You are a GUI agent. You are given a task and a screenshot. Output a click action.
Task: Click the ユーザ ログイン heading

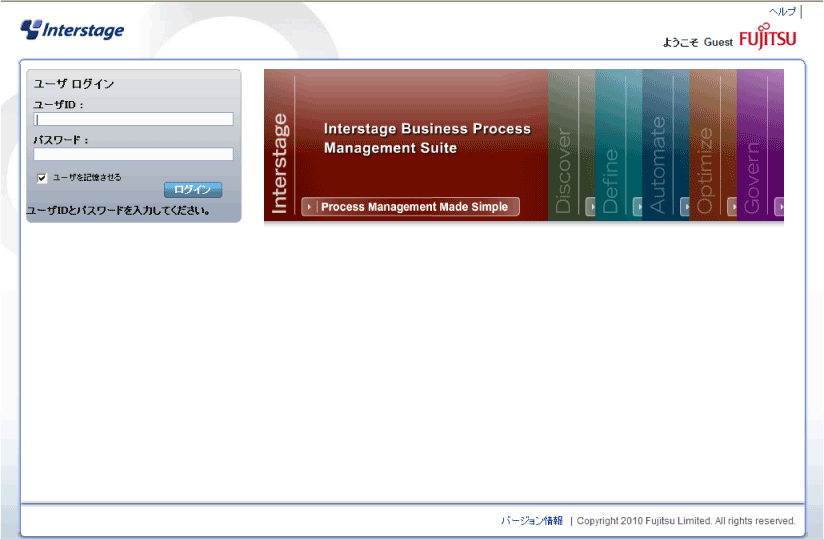point(74,84)
